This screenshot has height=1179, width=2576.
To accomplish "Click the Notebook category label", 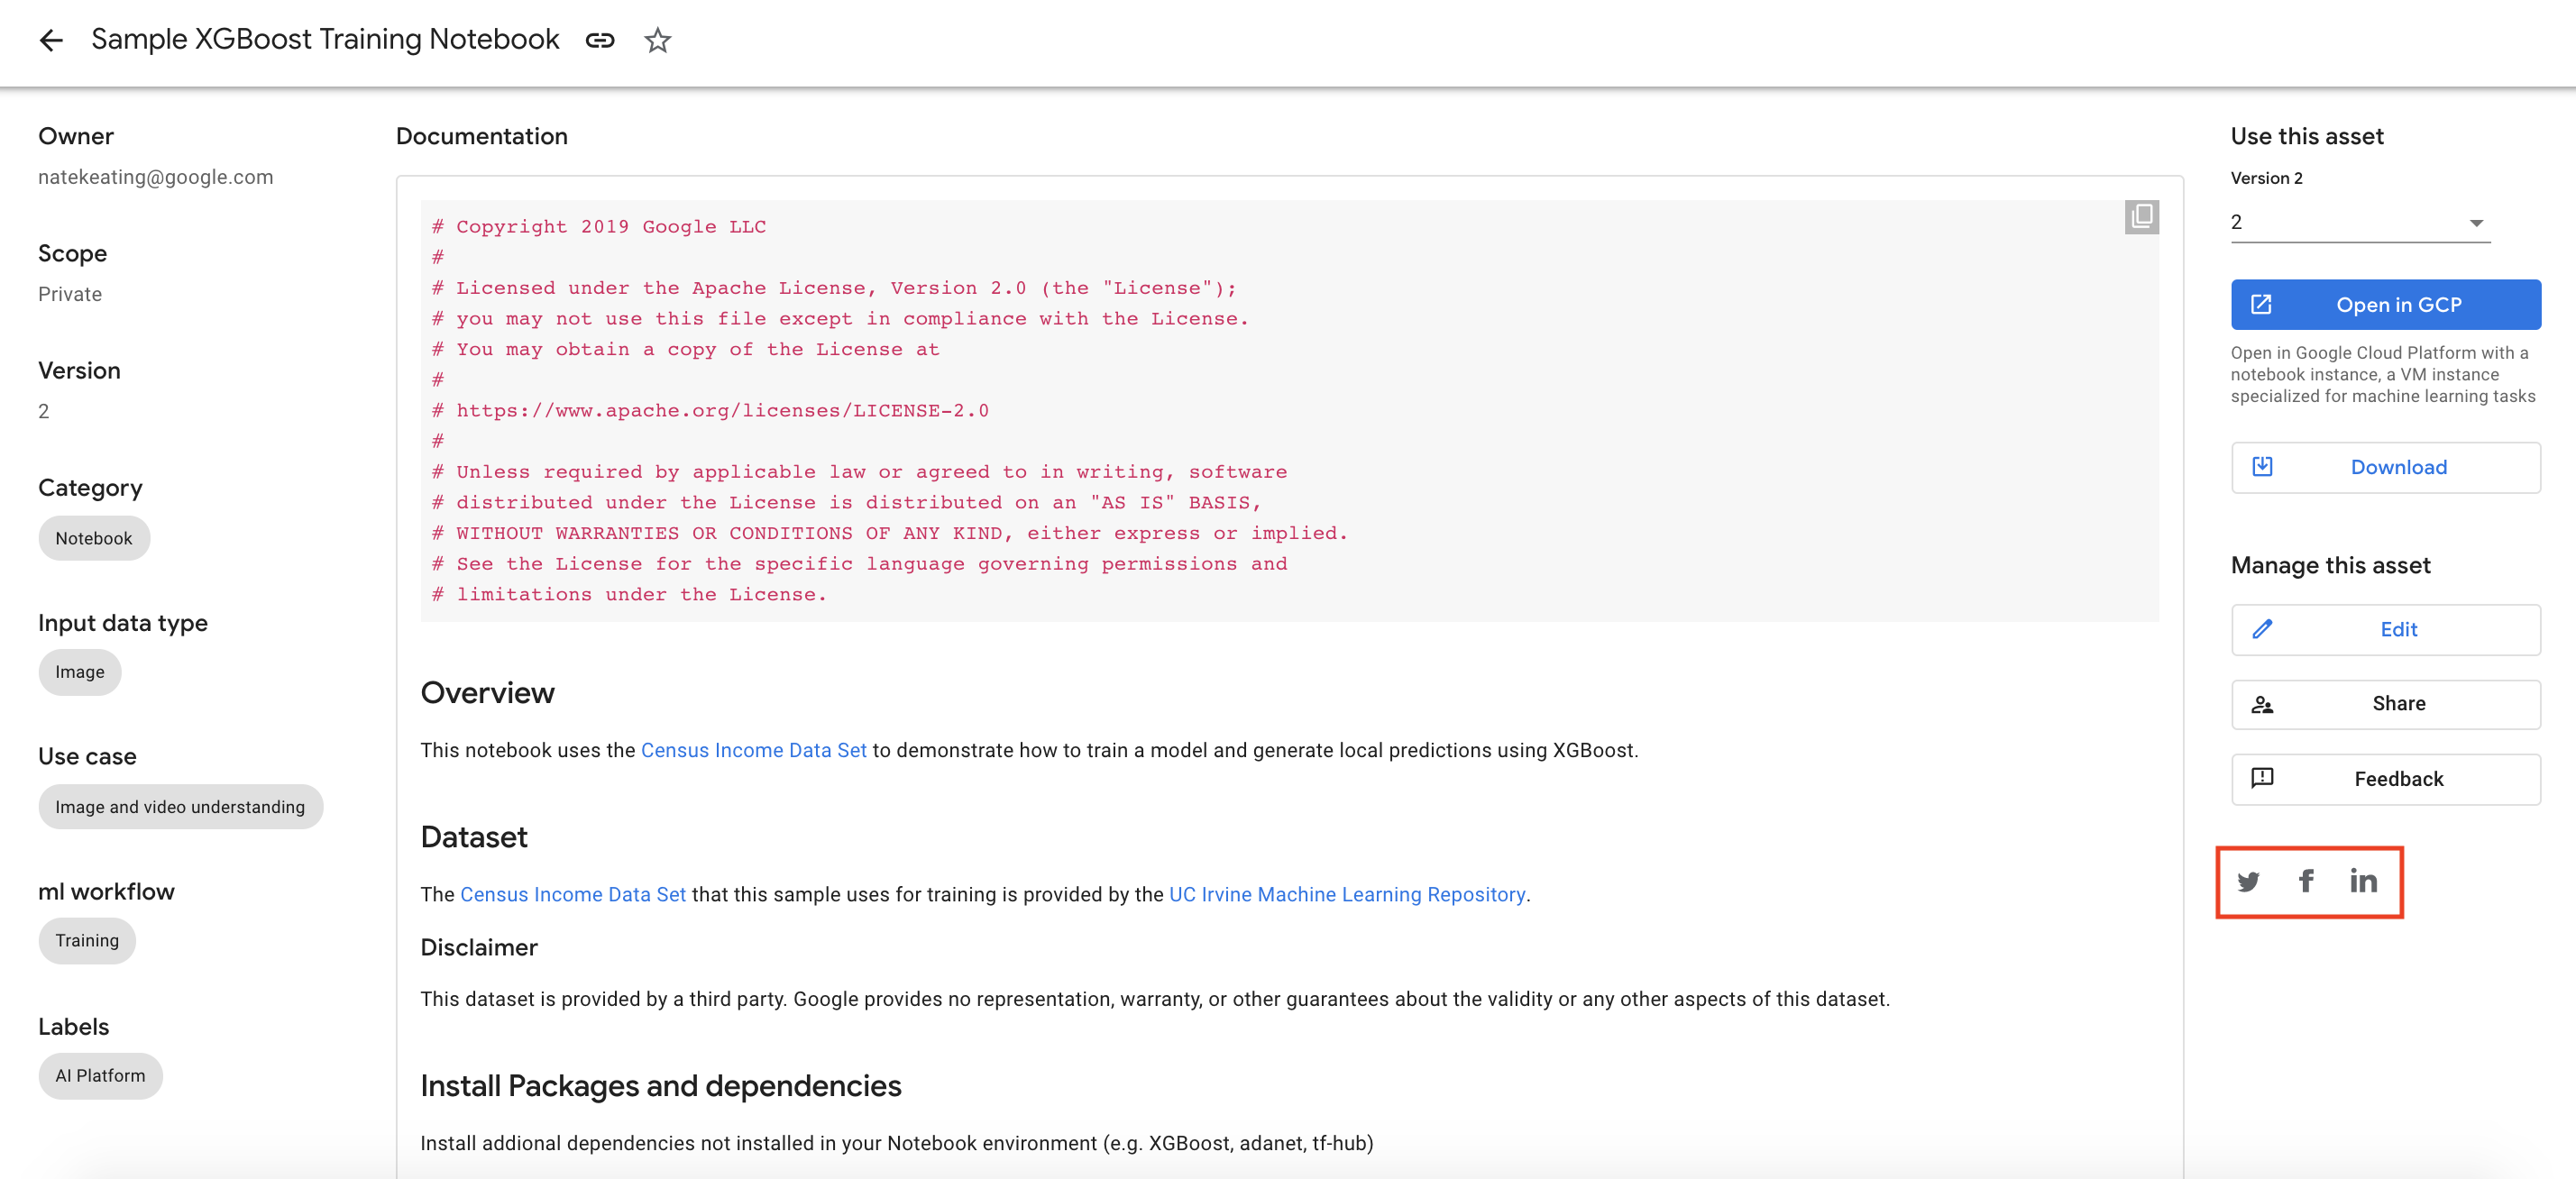I will tap(92, 537).
